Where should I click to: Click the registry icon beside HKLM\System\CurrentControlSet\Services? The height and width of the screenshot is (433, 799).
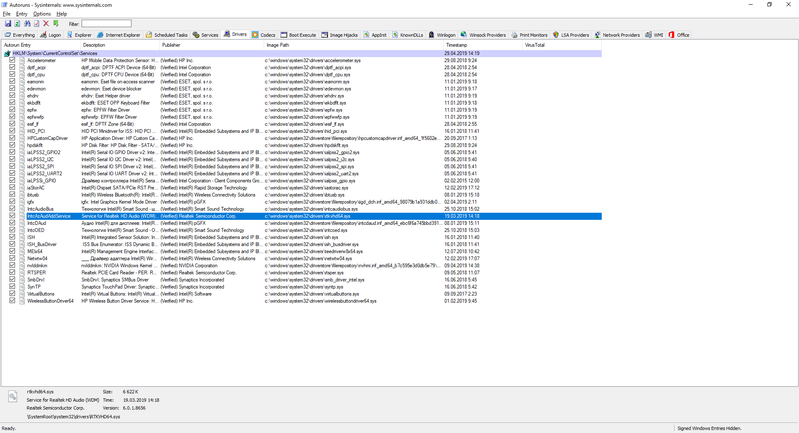pos(8,53)
